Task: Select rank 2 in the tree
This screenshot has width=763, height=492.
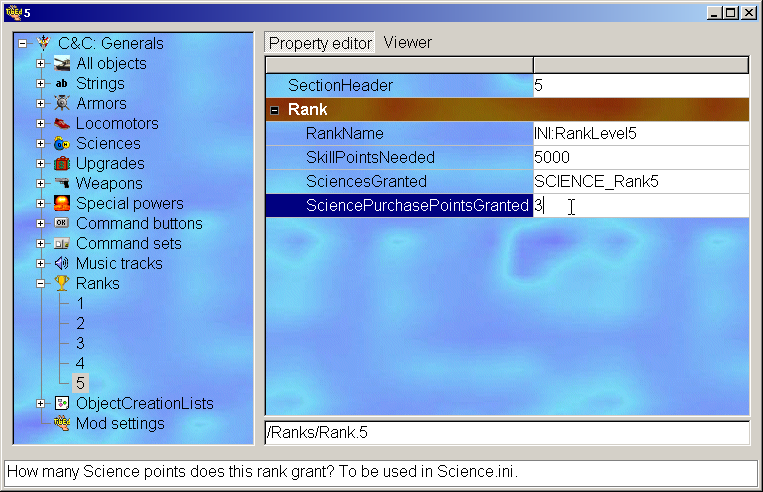Action: (x=80, y=323)
